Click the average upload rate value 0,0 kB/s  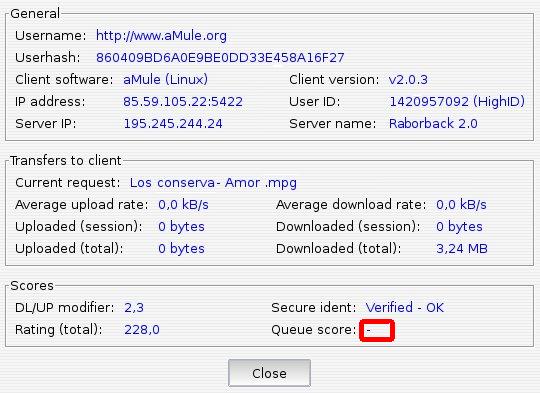[183, 205]
